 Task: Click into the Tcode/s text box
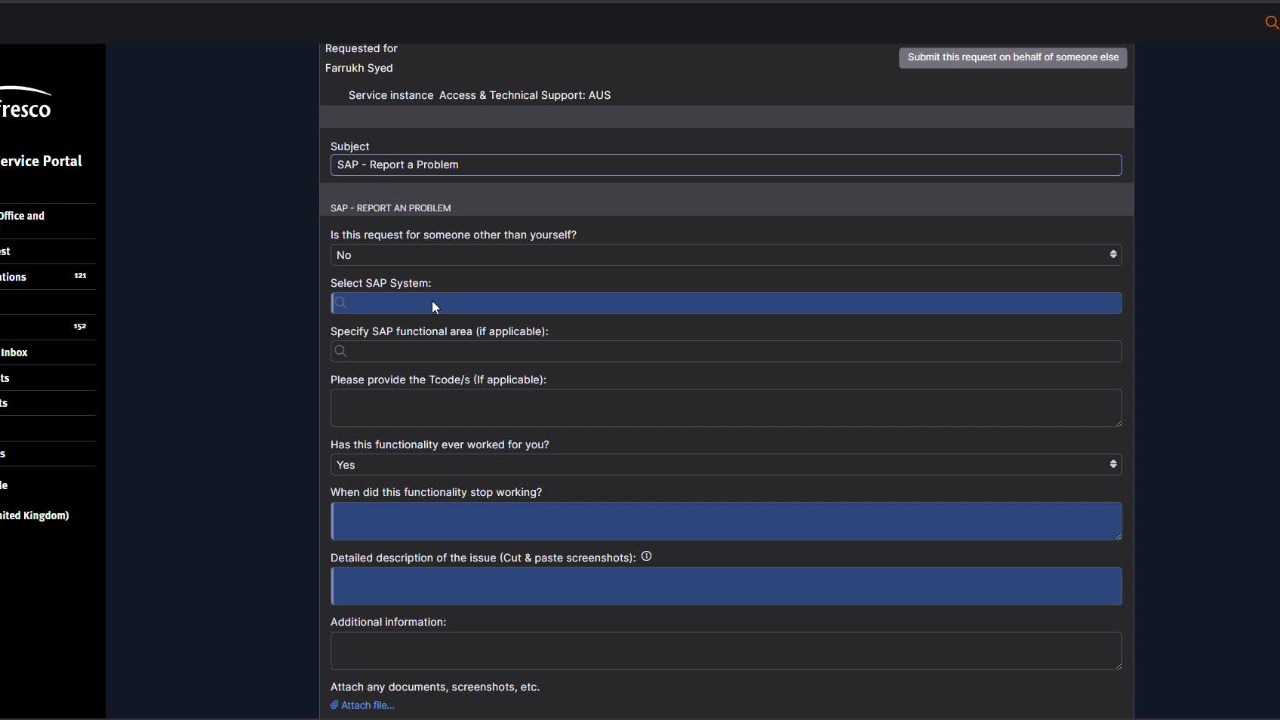coord(726,408)
